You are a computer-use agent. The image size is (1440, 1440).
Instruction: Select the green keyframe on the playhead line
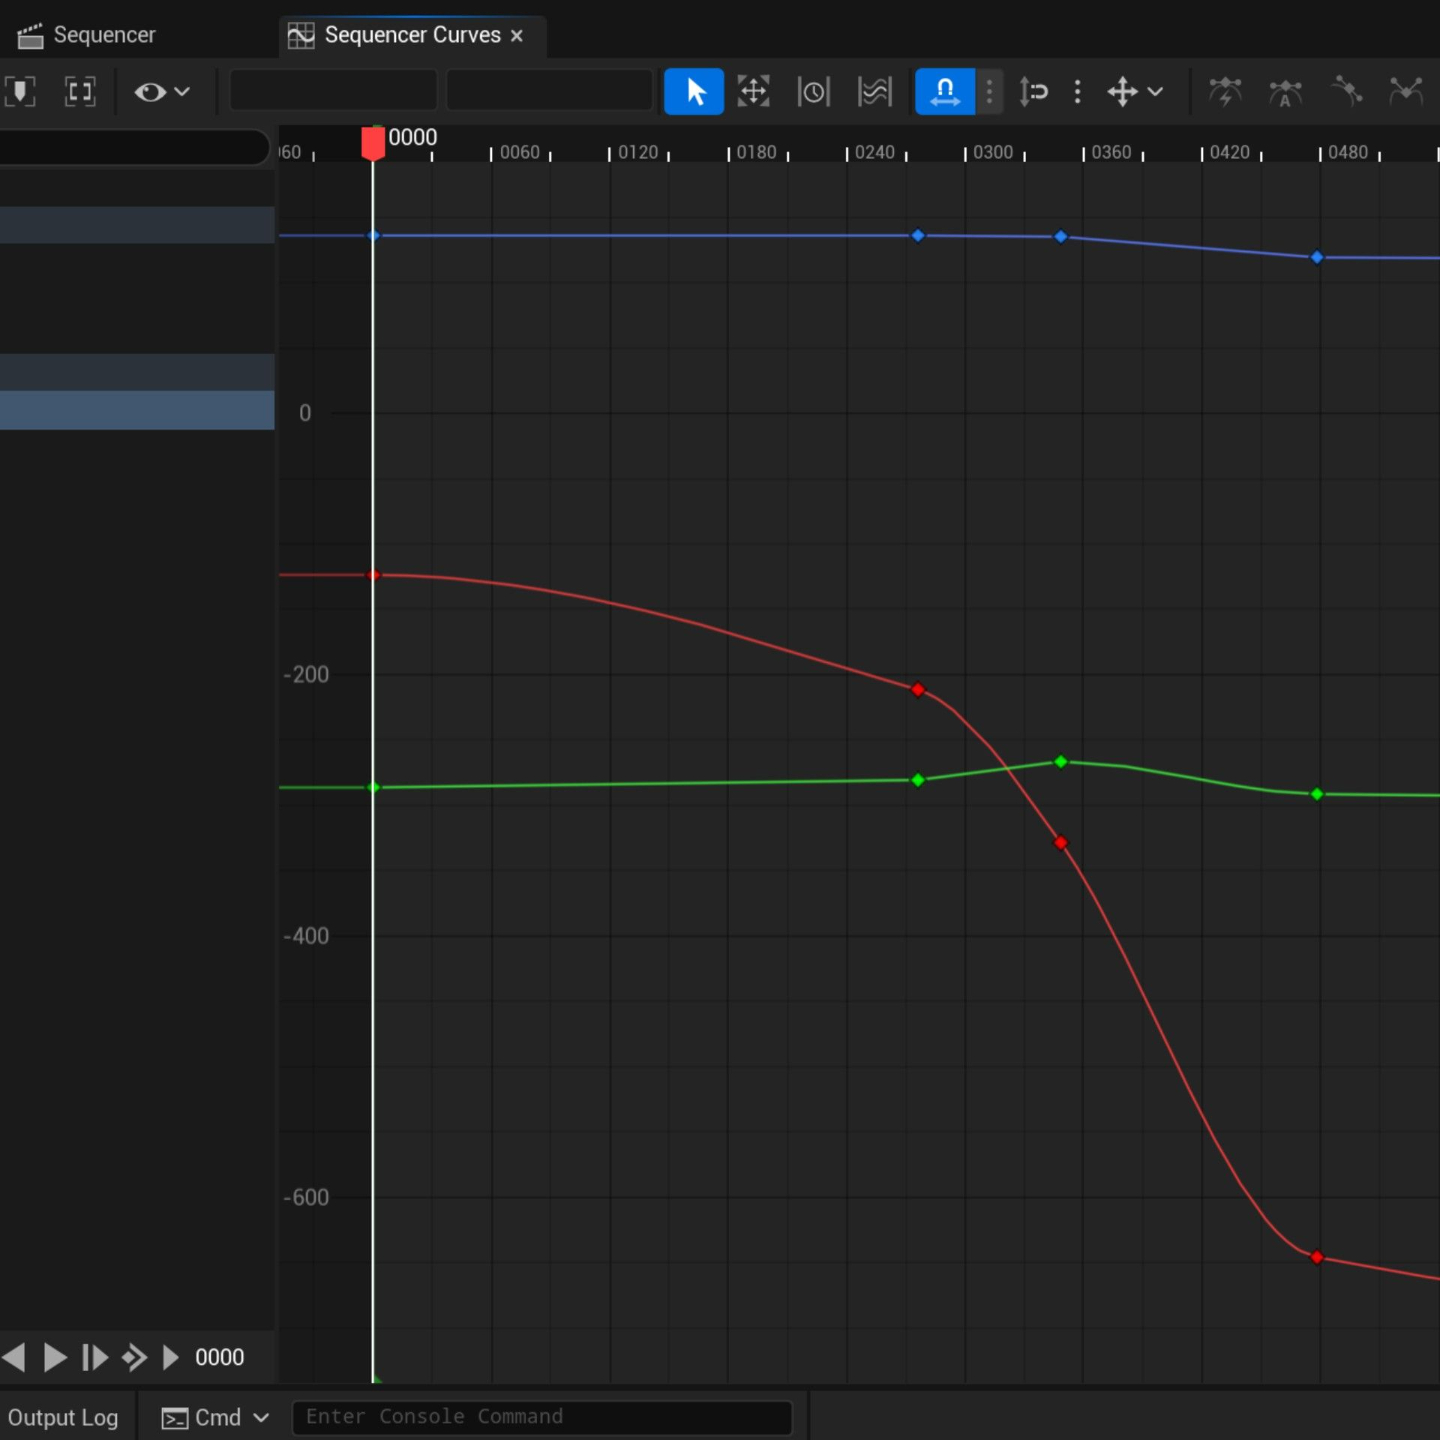click(x=374, y=788)
